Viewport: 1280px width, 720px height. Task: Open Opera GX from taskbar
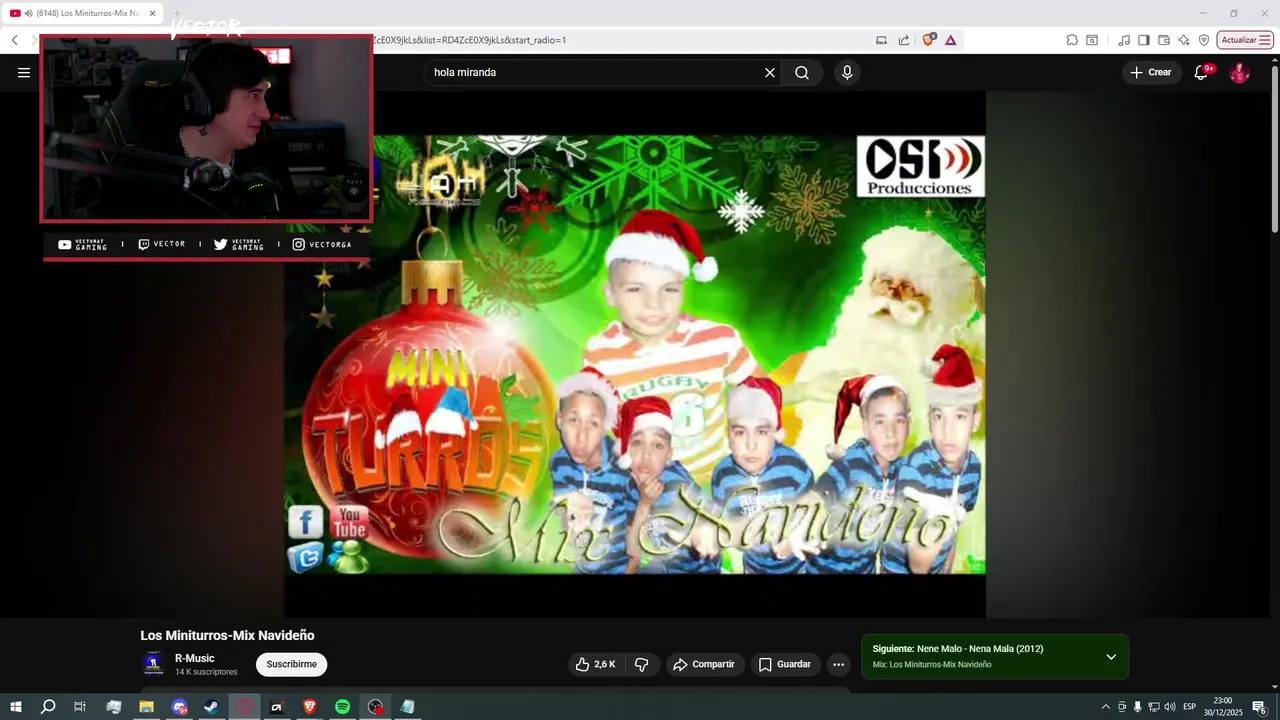click(244, 707)
